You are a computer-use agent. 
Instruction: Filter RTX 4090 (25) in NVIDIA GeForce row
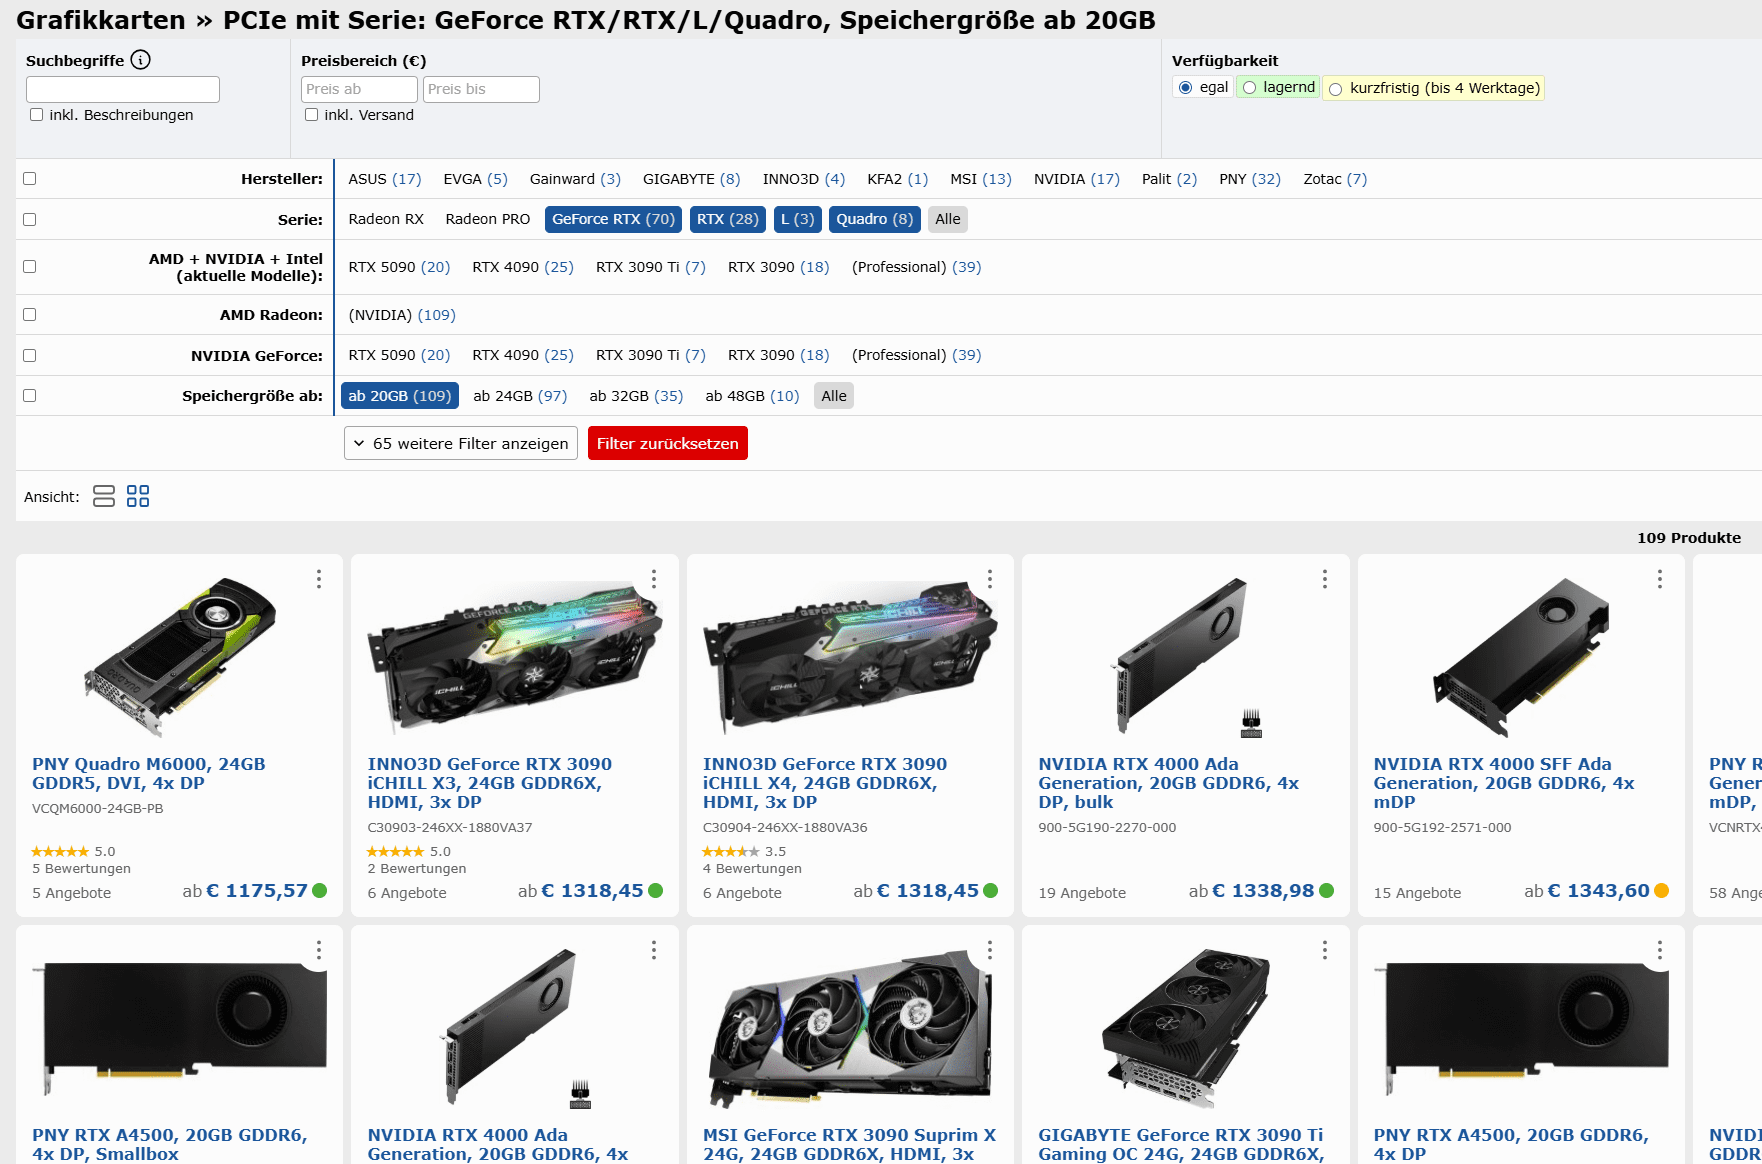[x=523, y=355]
